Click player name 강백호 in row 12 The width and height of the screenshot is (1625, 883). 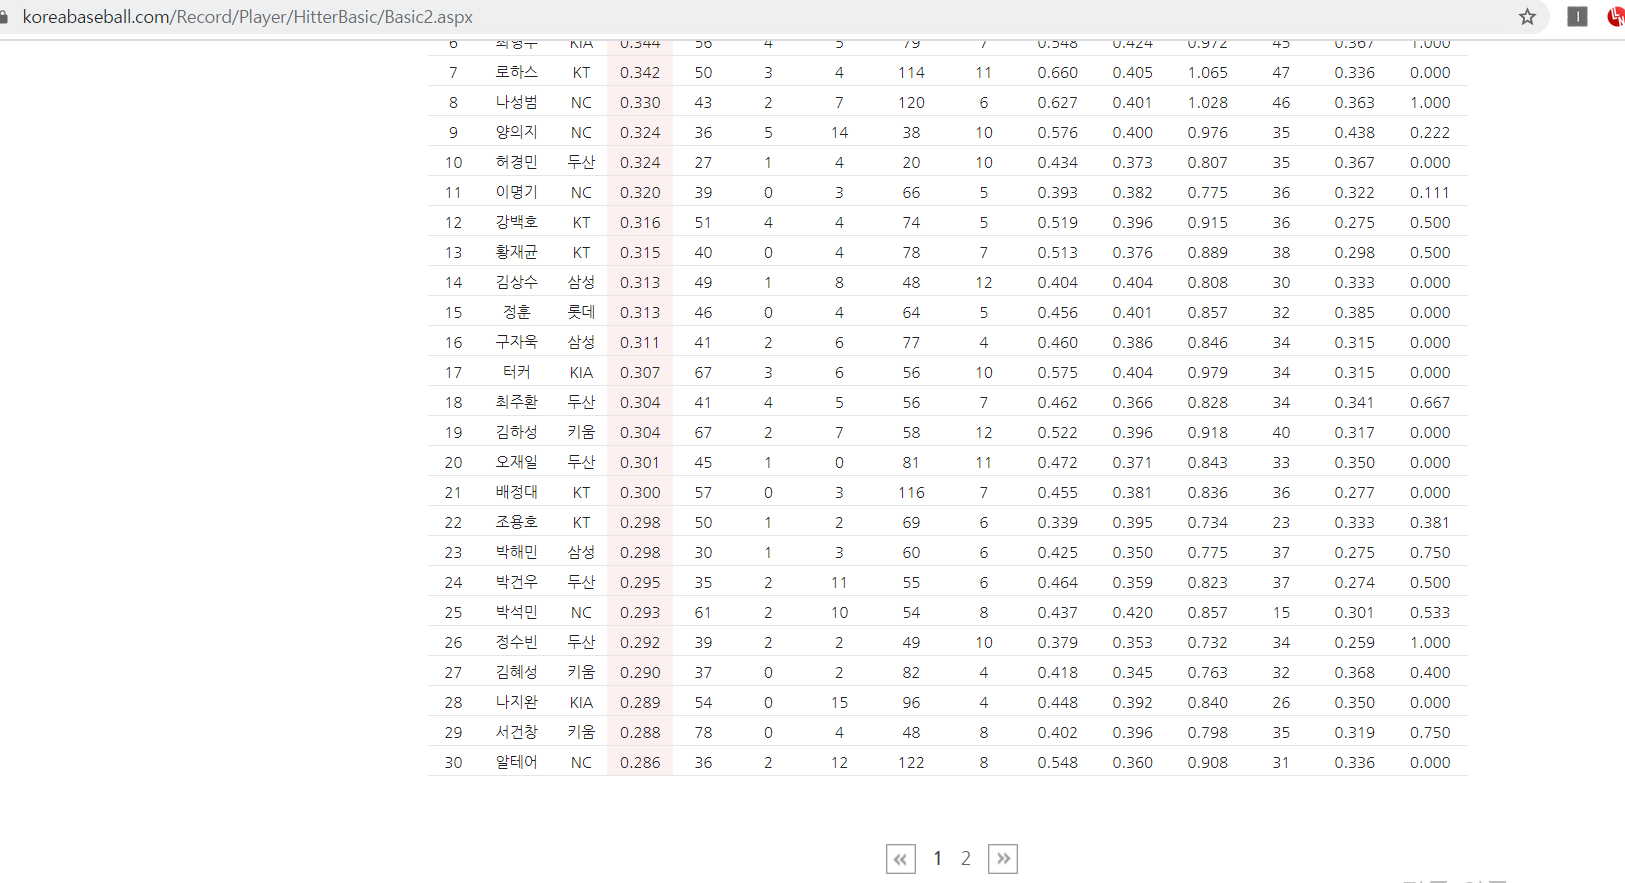(517, 222)
